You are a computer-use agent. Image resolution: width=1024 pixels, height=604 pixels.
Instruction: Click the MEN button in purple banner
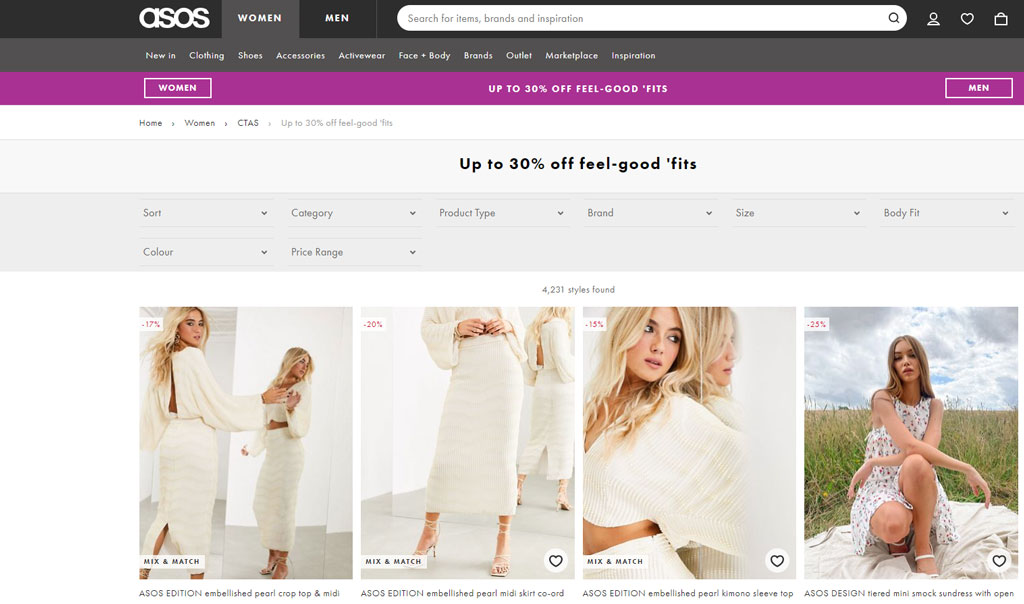tap(978, 88)
